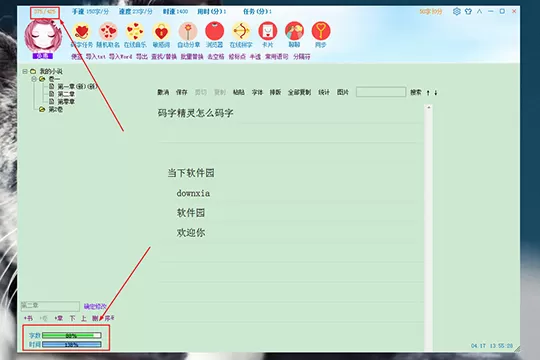Image resolution: width=540 pixels, height=360 pixels.
Task: Open the skin shirt icon
Action: click(x=468, y=11)
